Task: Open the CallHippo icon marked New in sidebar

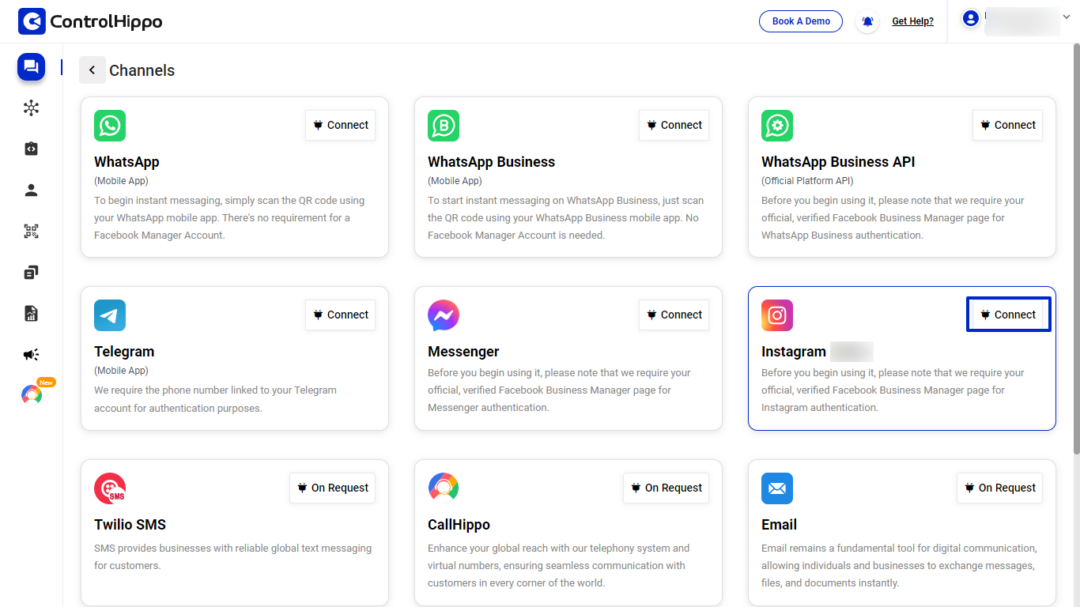Action: point(32,394)
